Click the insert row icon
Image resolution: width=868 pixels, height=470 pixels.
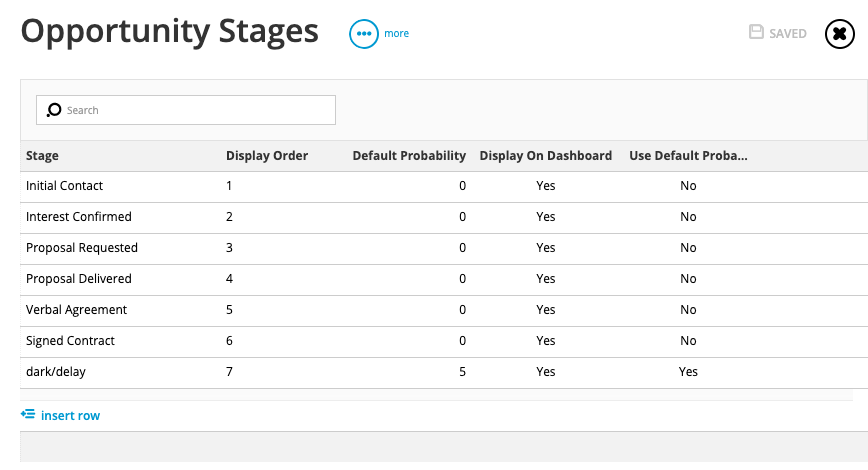(28, 414)
